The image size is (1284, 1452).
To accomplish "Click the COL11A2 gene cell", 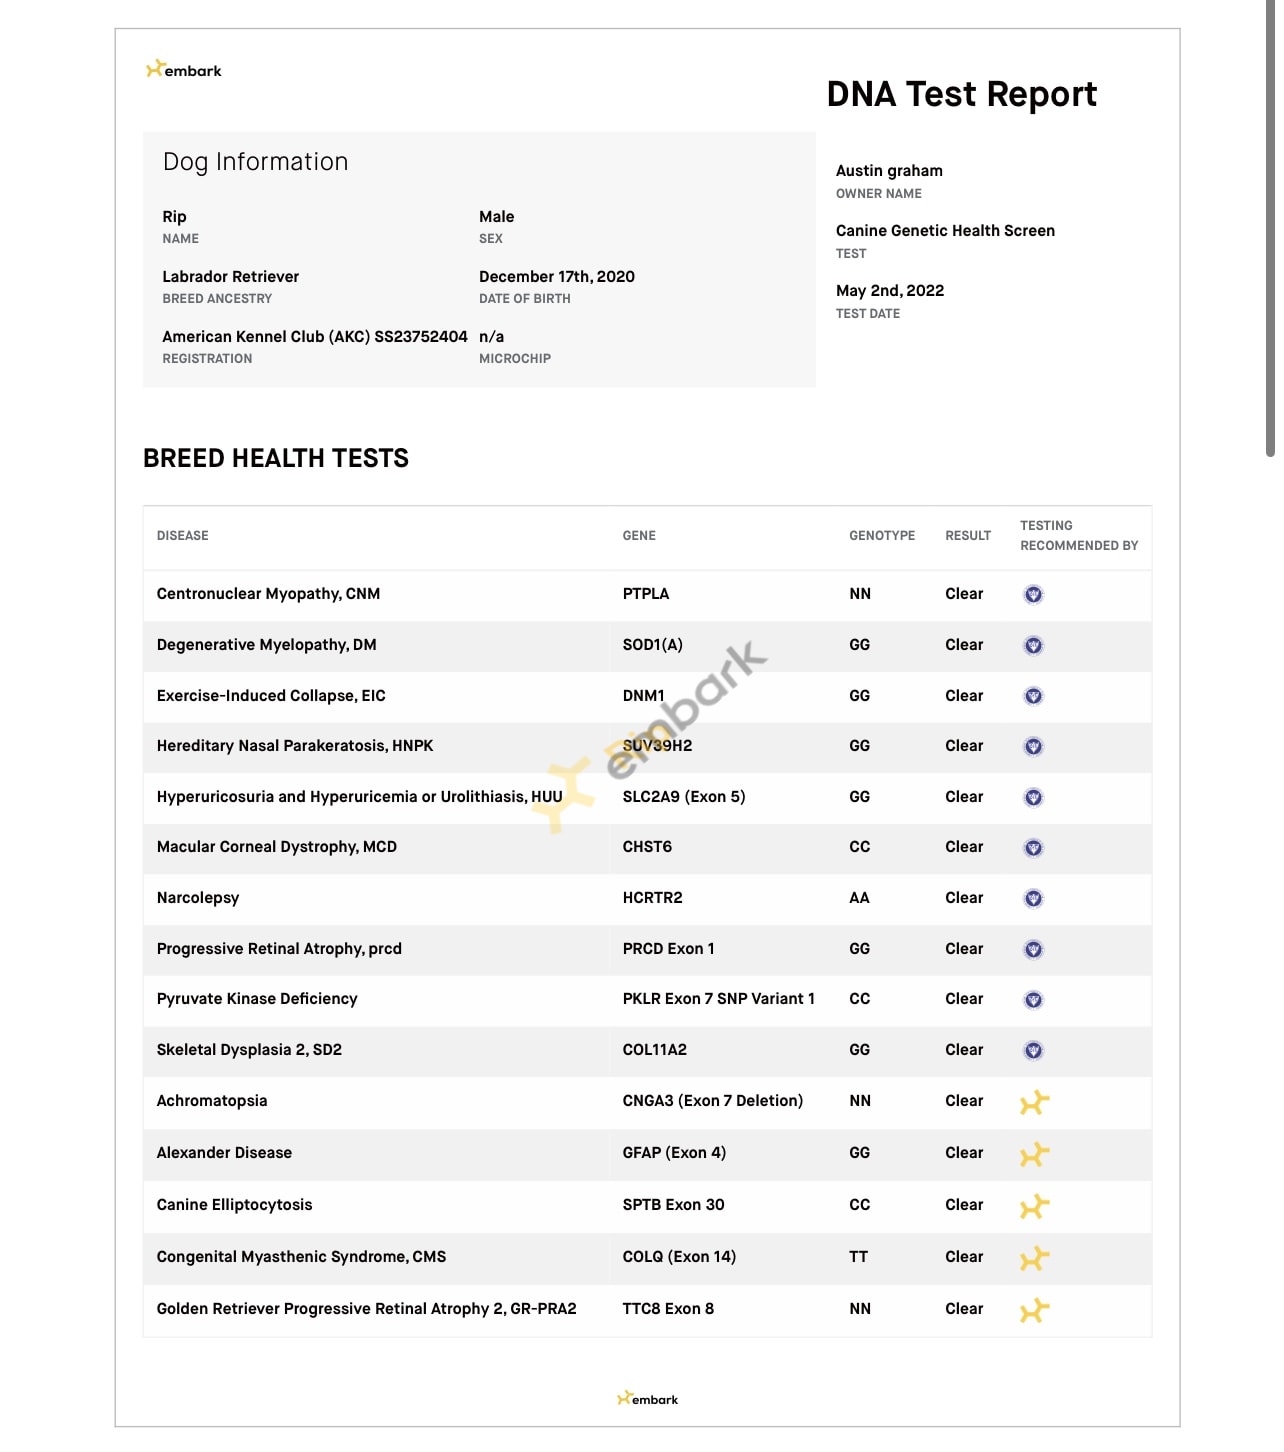I will 655,1050.
